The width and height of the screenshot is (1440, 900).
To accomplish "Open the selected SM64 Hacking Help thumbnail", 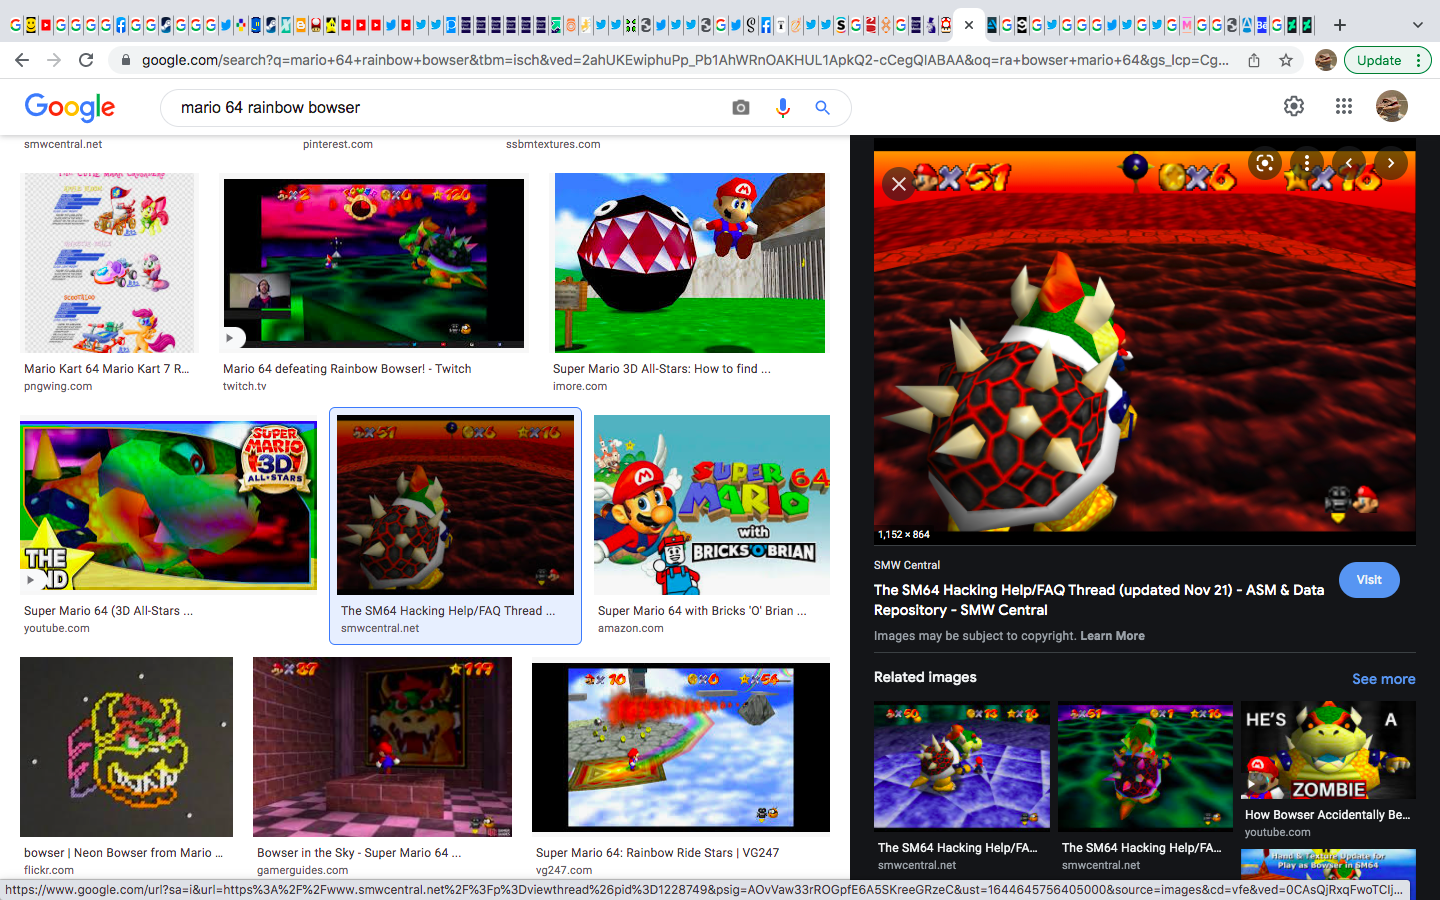I will 456,505.
